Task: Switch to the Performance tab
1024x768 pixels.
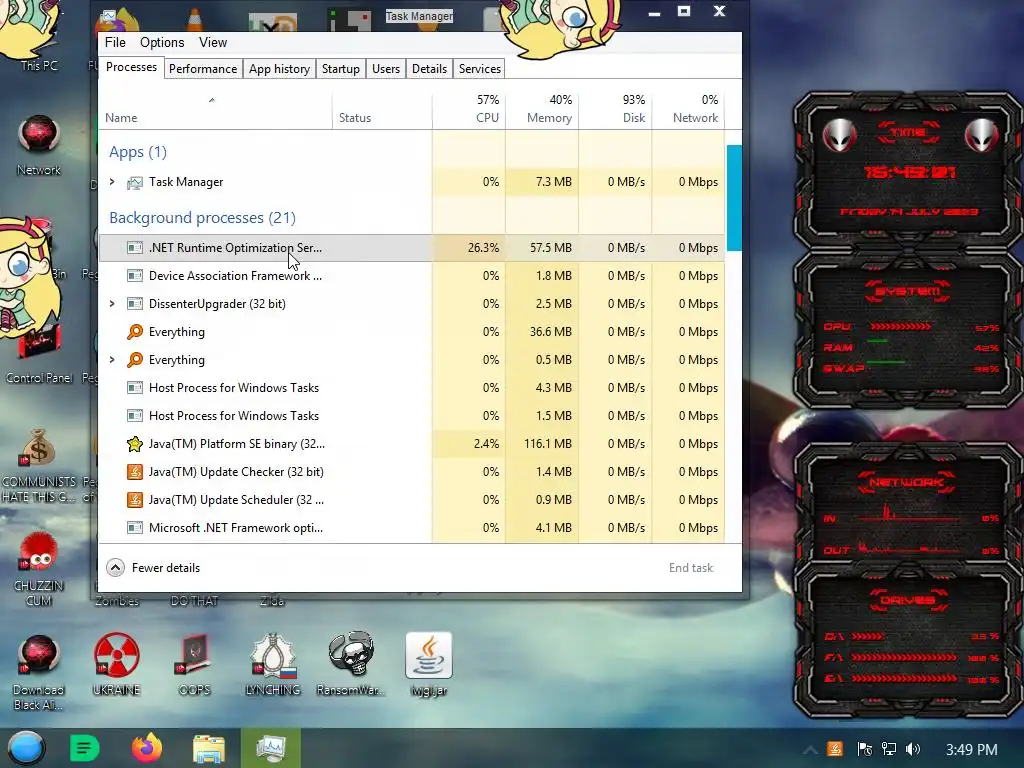Action: 202,69
